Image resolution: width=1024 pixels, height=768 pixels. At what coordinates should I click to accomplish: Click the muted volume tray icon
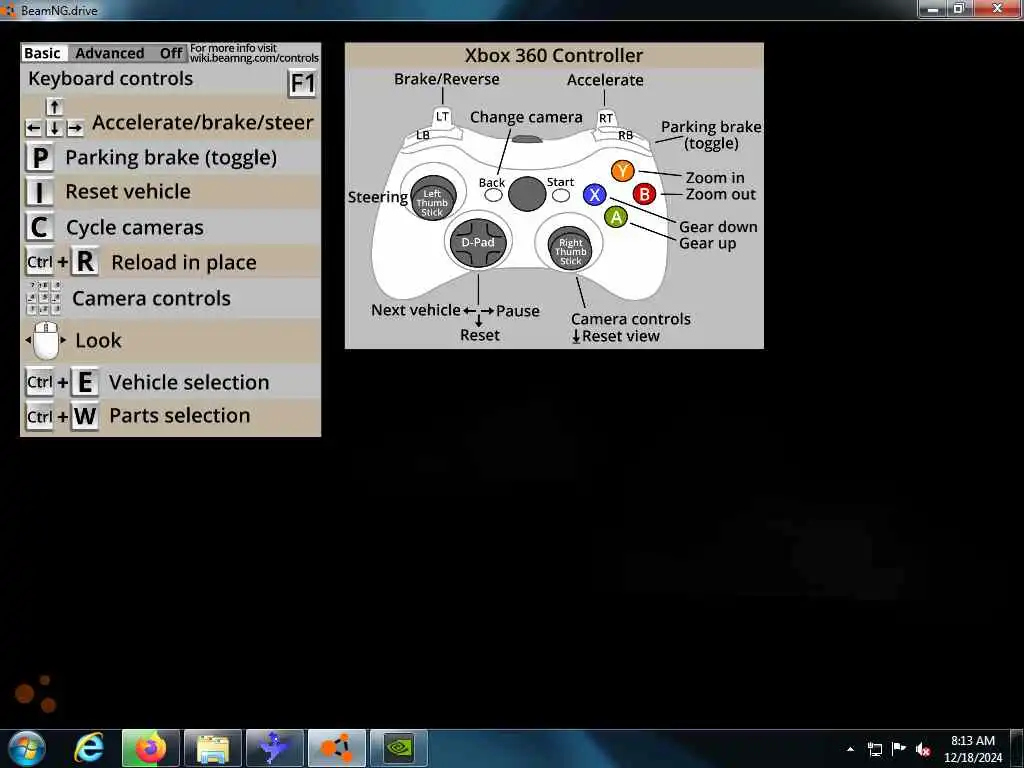point(922,750)
